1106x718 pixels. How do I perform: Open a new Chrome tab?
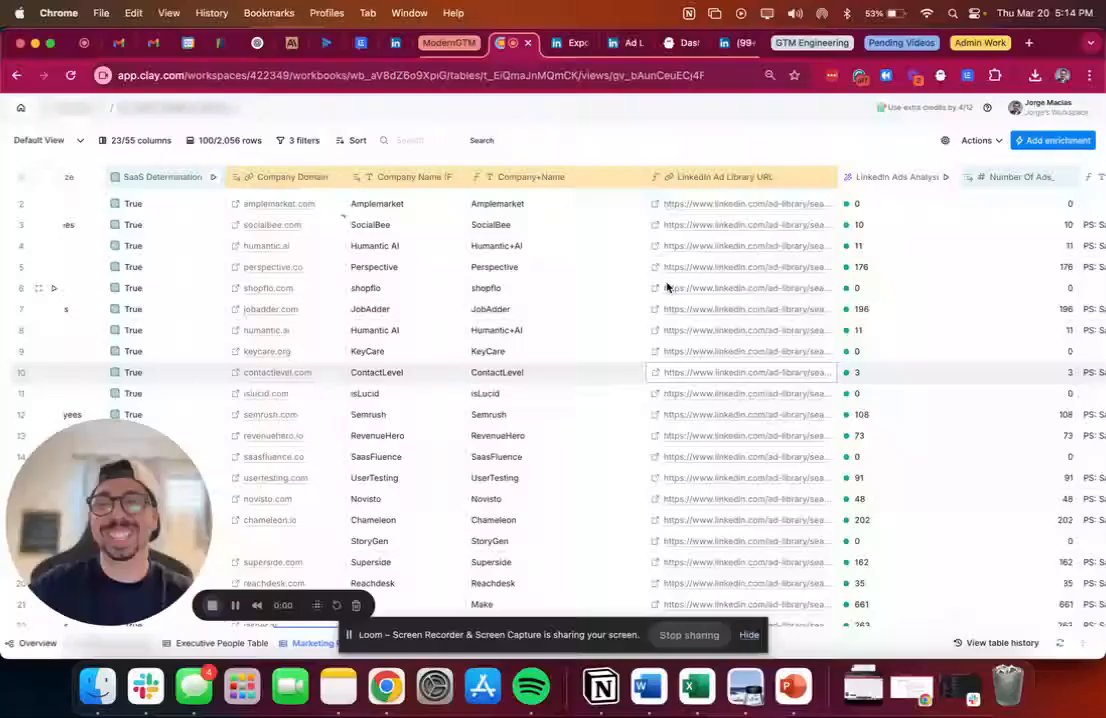tap(1029, 43)
